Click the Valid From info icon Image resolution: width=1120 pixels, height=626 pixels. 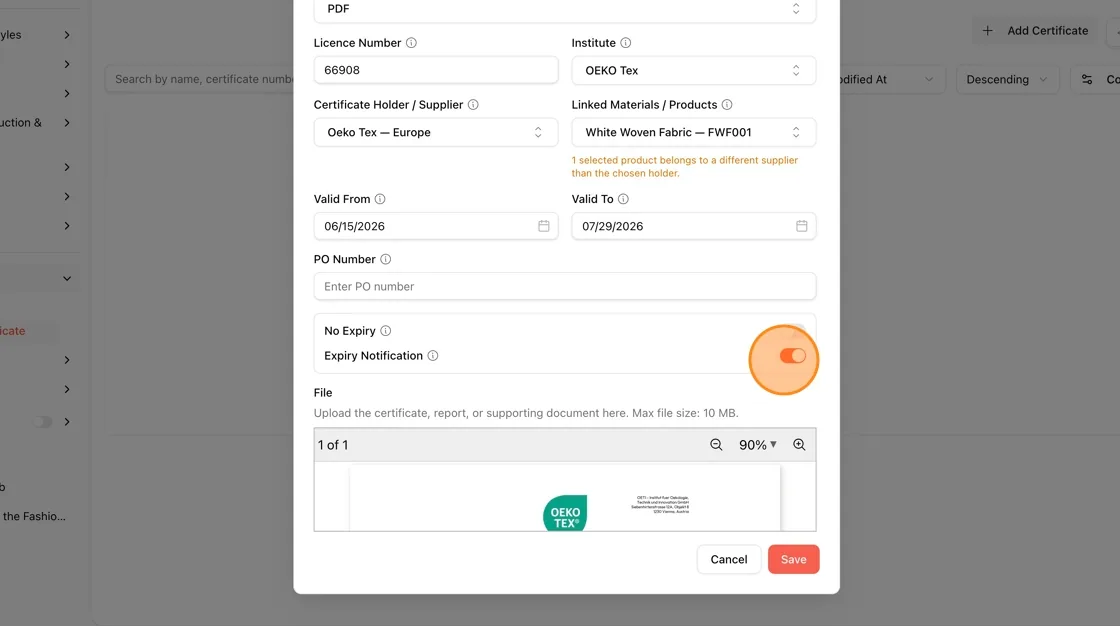tap(380, 199)
